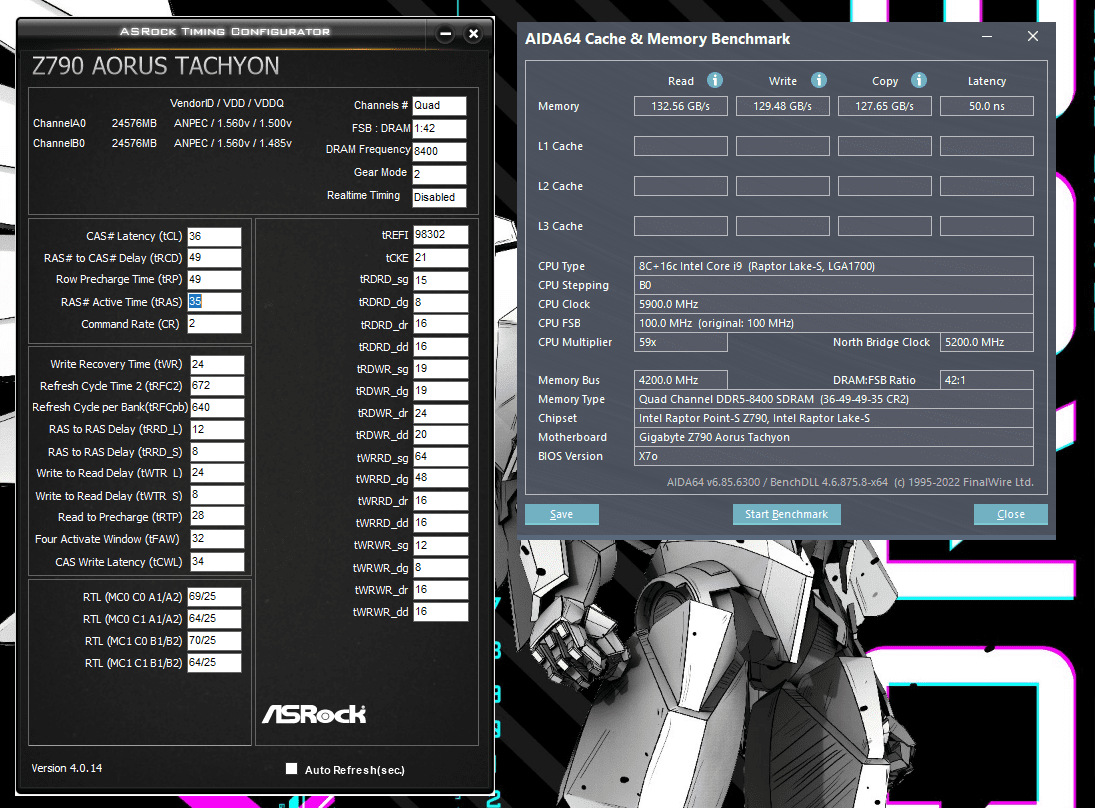Click the Copy info icon in AIDA64
Image resolution: width=1095 pixels, height=808 pixels.
coord(918,80)
